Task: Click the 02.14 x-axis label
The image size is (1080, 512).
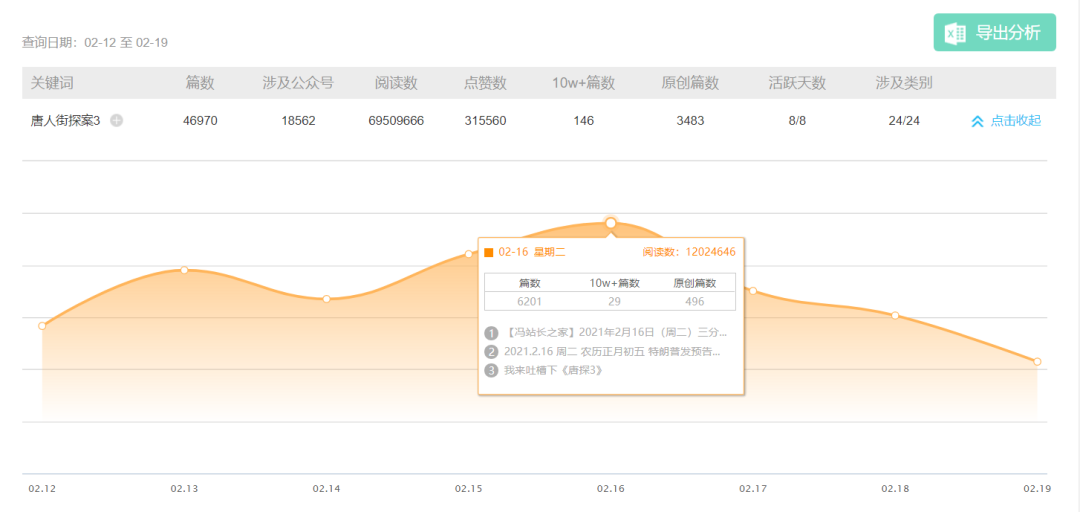Action: click(x=326, y=489)
